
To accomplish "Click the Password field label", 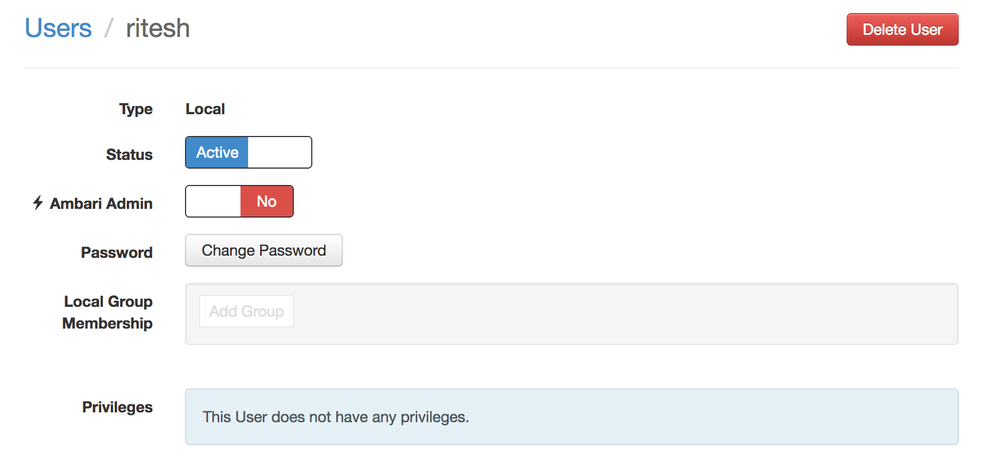I will pos(117,252).
